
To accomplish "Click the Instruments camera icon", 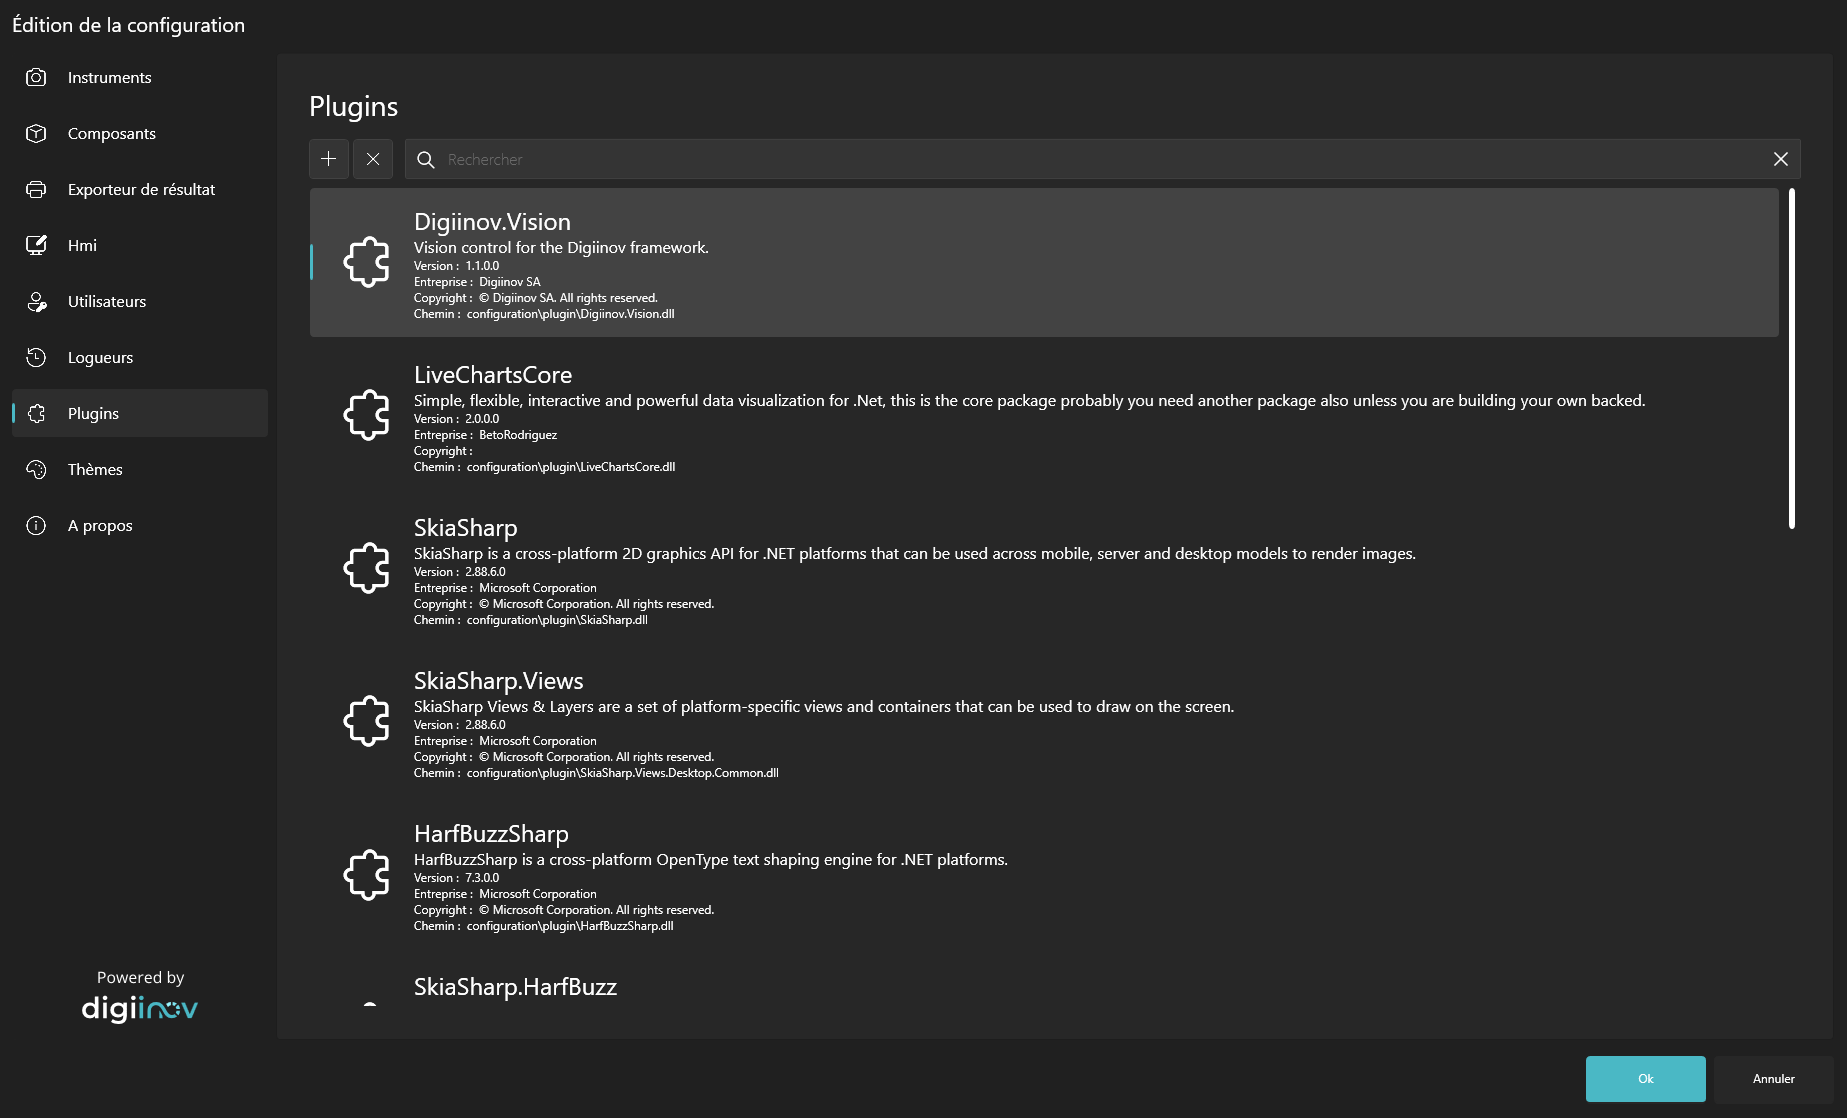I will [x=36, y=77].
